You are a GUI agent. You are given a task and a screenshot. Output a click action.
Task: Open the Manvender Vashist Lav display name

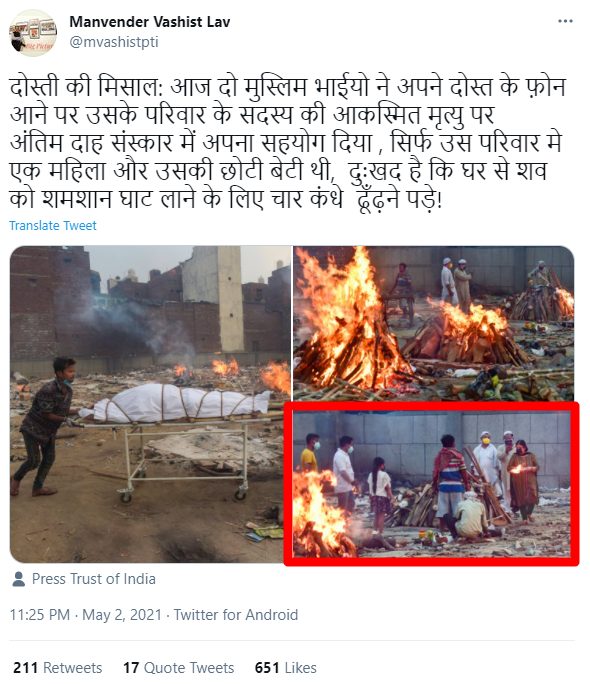click(x=150, y=22)
